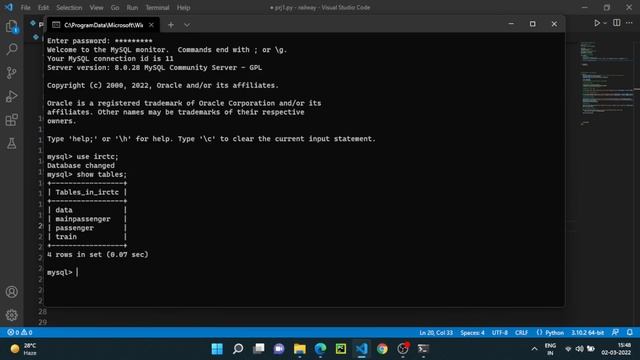Close the C:\ProgramData terminal tab
640x360 pixels.
pos(151,25)
